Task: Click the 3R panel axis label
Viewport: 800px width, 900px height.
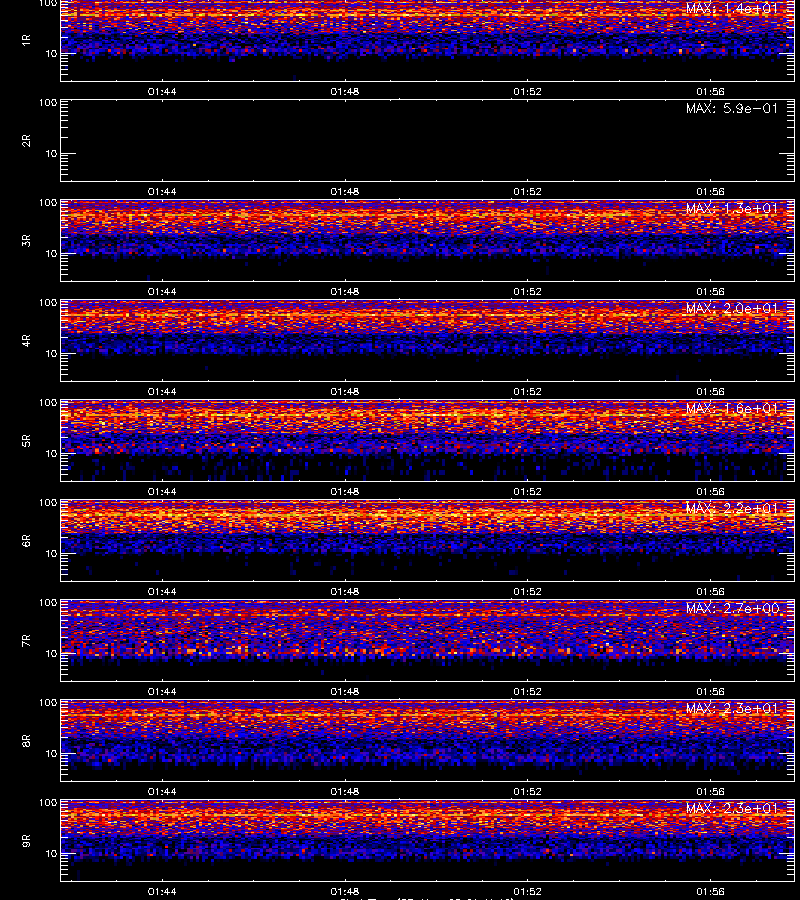Action: pos(26,240)
